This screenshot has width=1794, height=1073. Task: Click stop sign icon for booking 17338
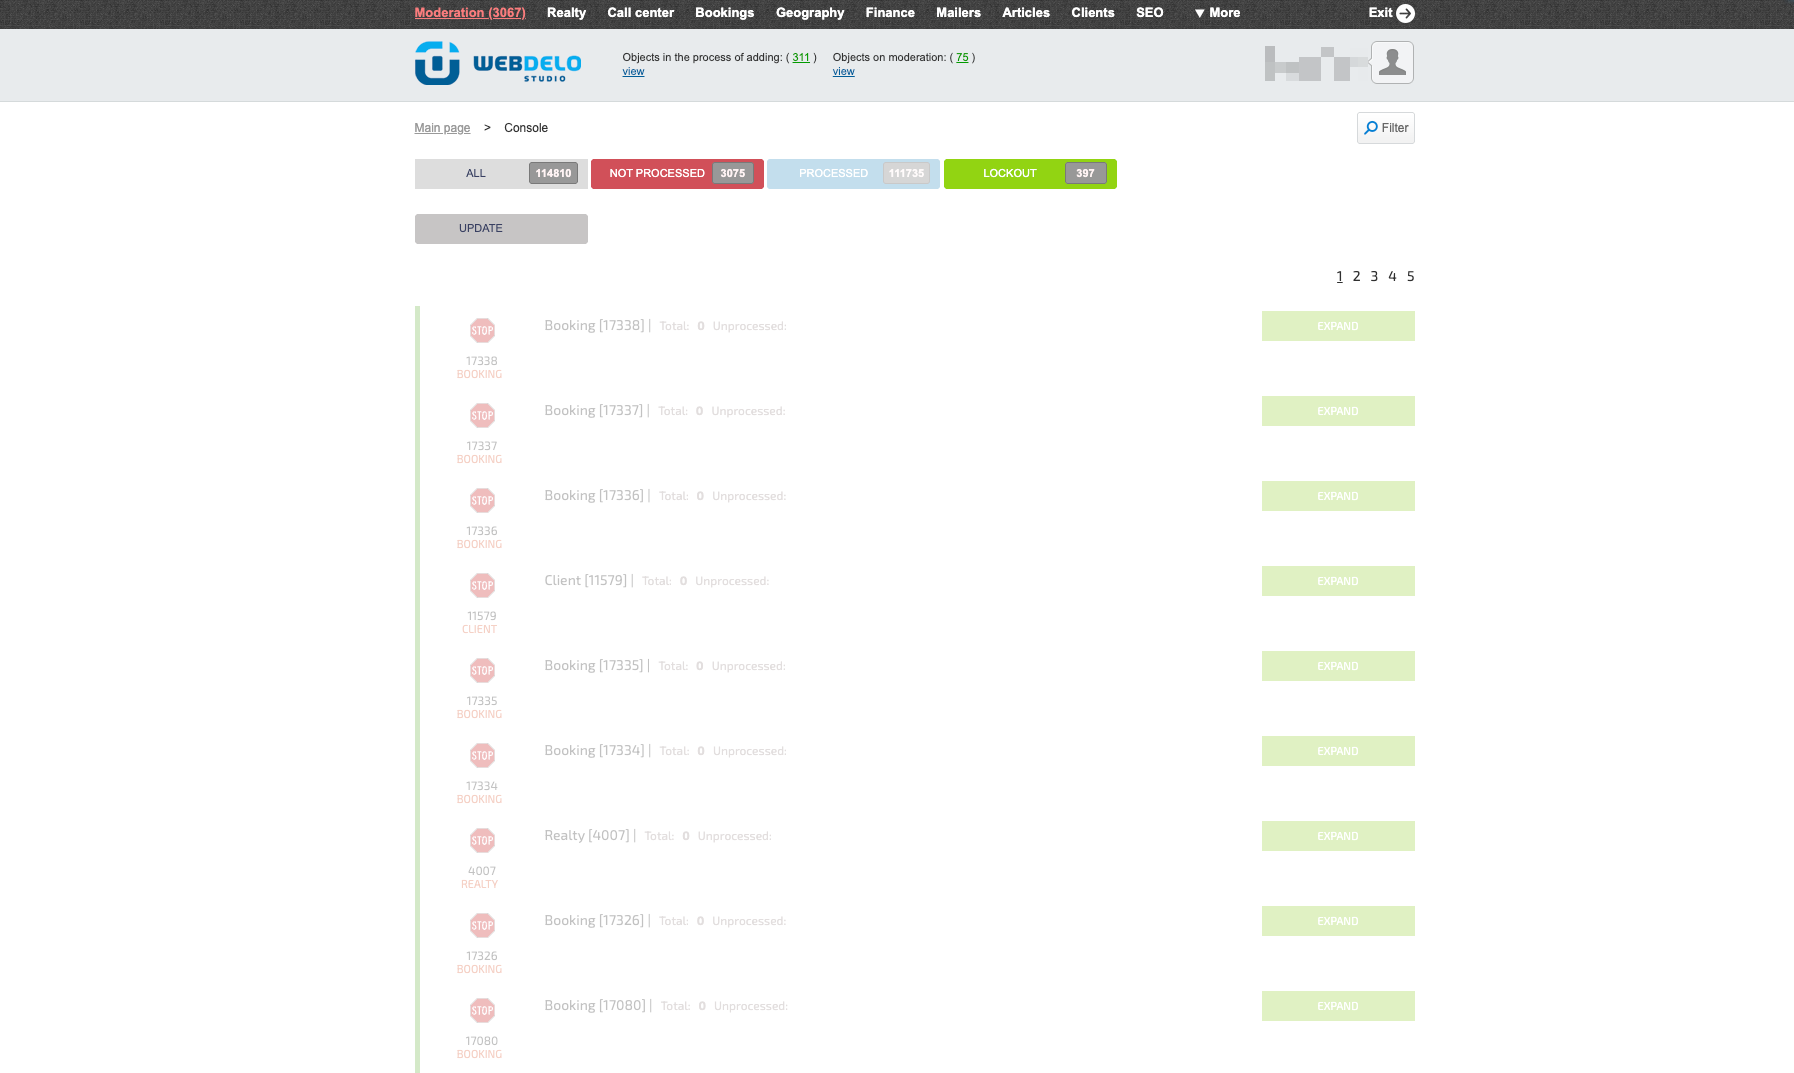pyautogui.click(x=482, y=331)
